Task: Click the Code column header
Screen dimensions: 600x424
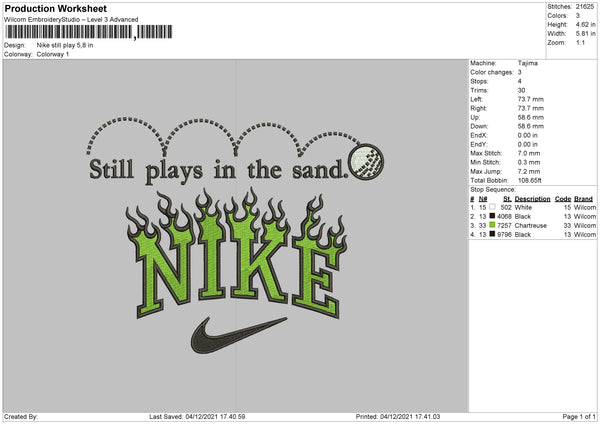Action: click(563, 199)
